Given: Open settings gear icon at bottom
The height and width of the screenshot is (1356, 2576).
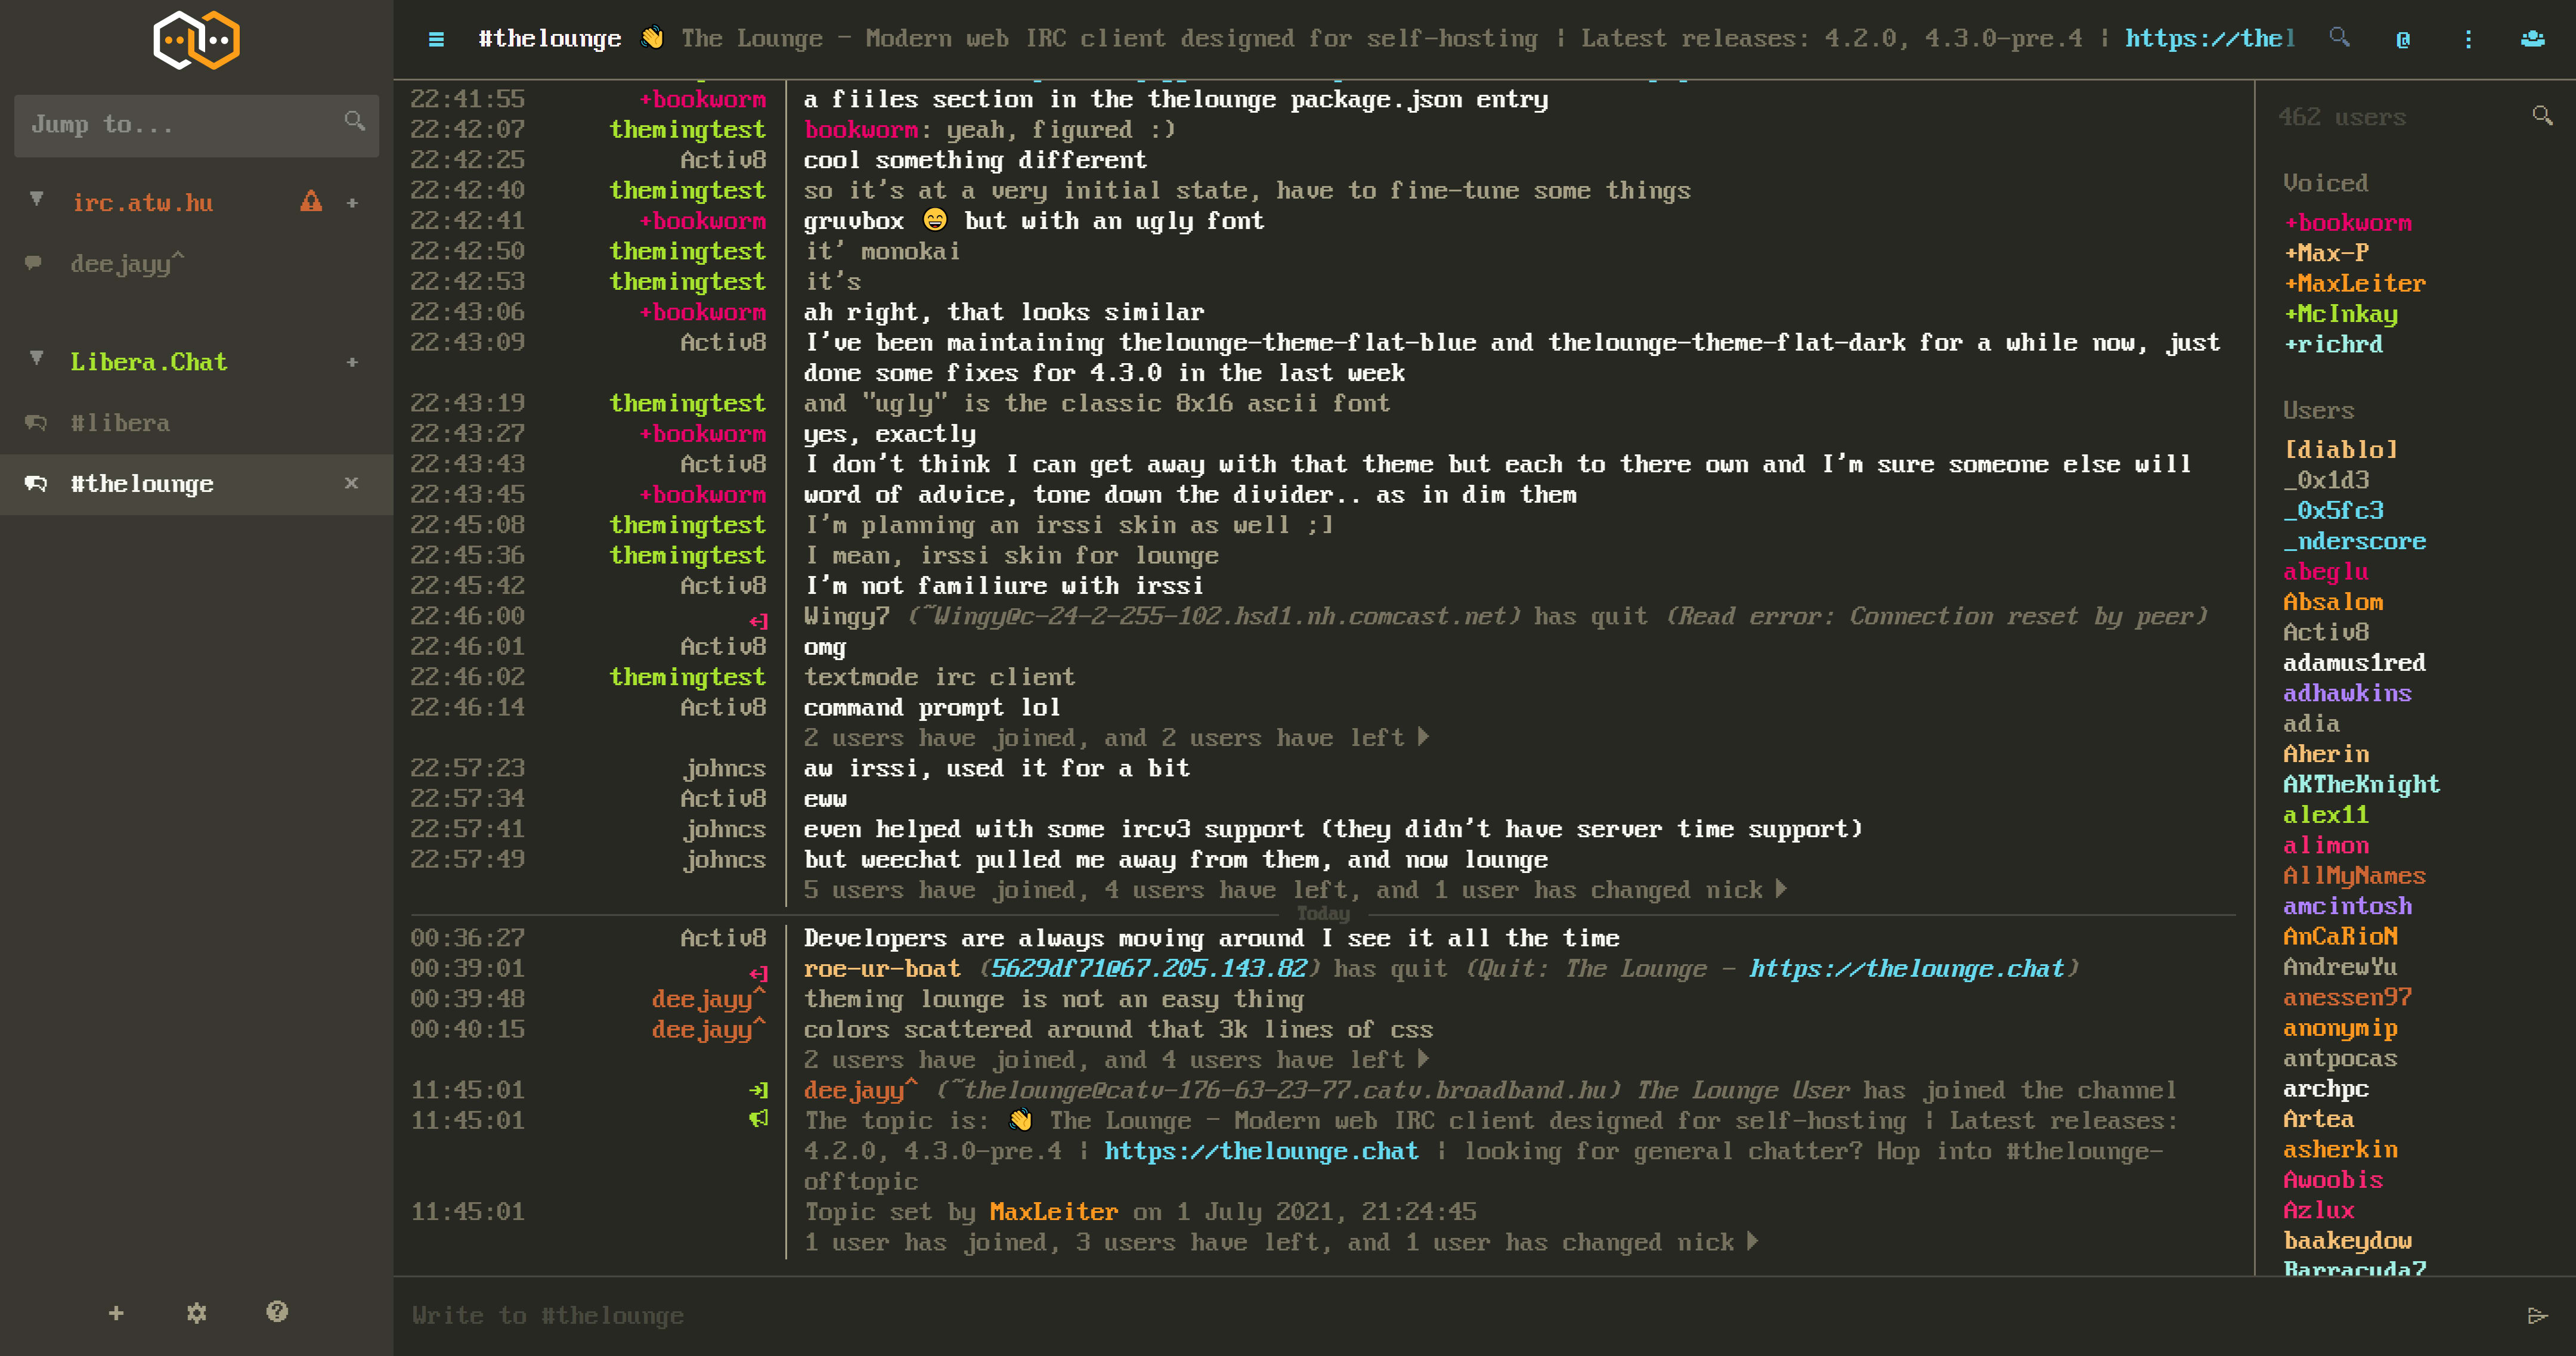Looking at the screenshot, I should click(x=196, y=1313).
